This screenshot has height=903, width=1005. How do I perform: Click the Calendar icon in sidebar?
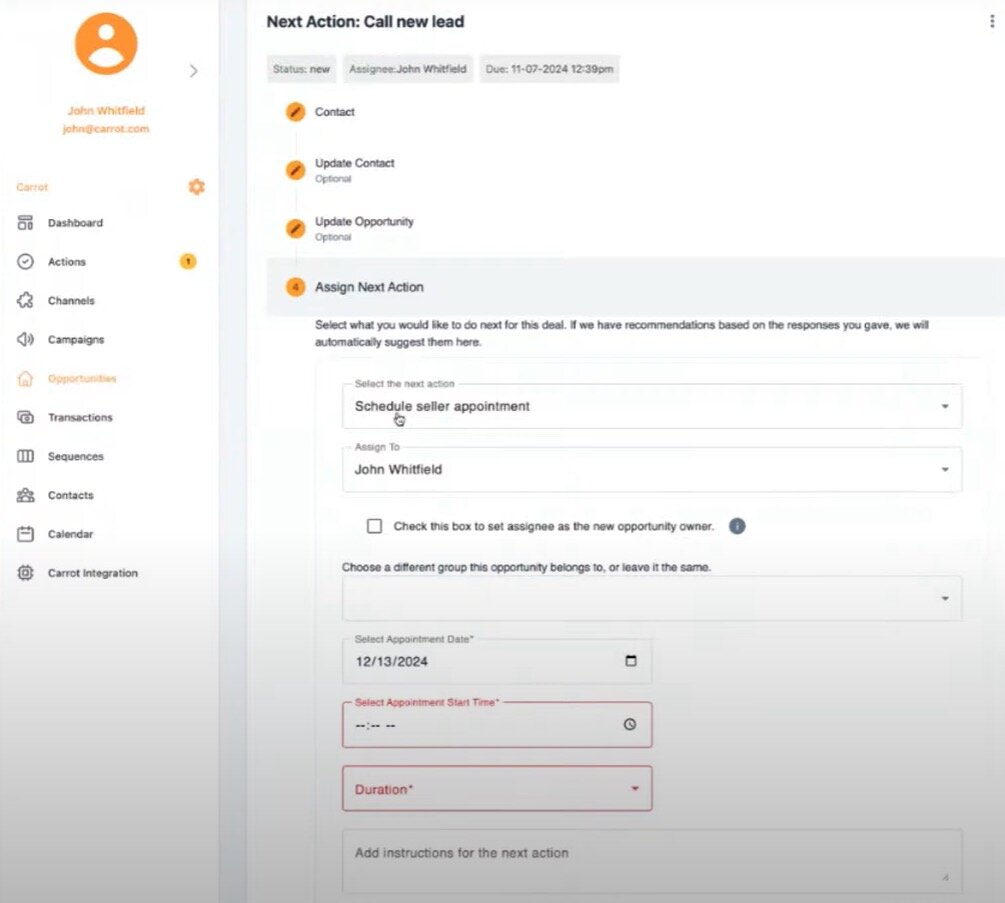25,534
